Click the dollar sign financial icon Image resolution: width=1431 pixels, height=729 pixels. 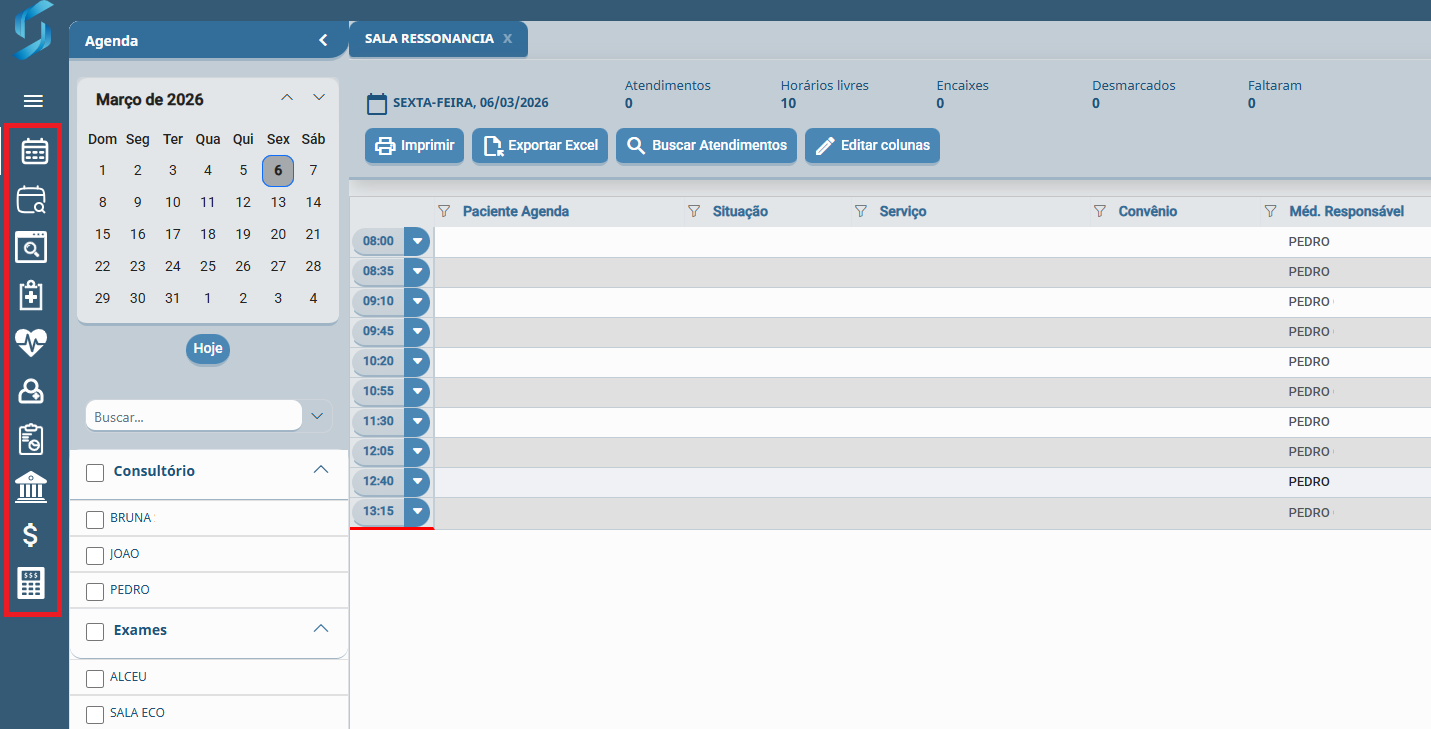point(32,536)
